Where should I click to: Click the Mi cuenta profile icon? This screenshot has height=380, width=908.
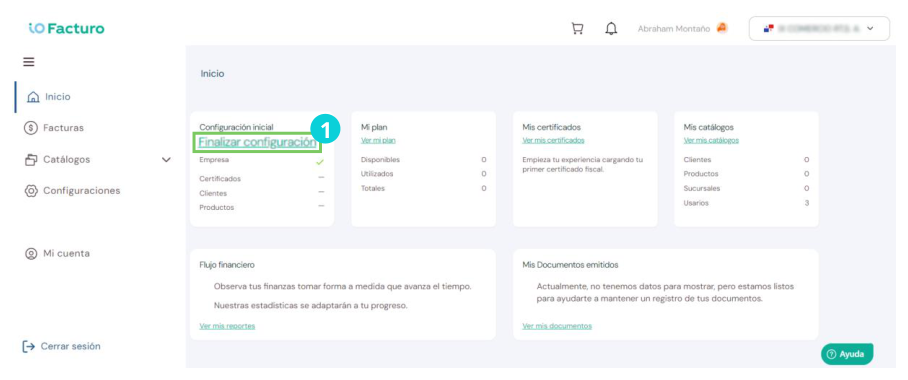click(x=31, y=254)
